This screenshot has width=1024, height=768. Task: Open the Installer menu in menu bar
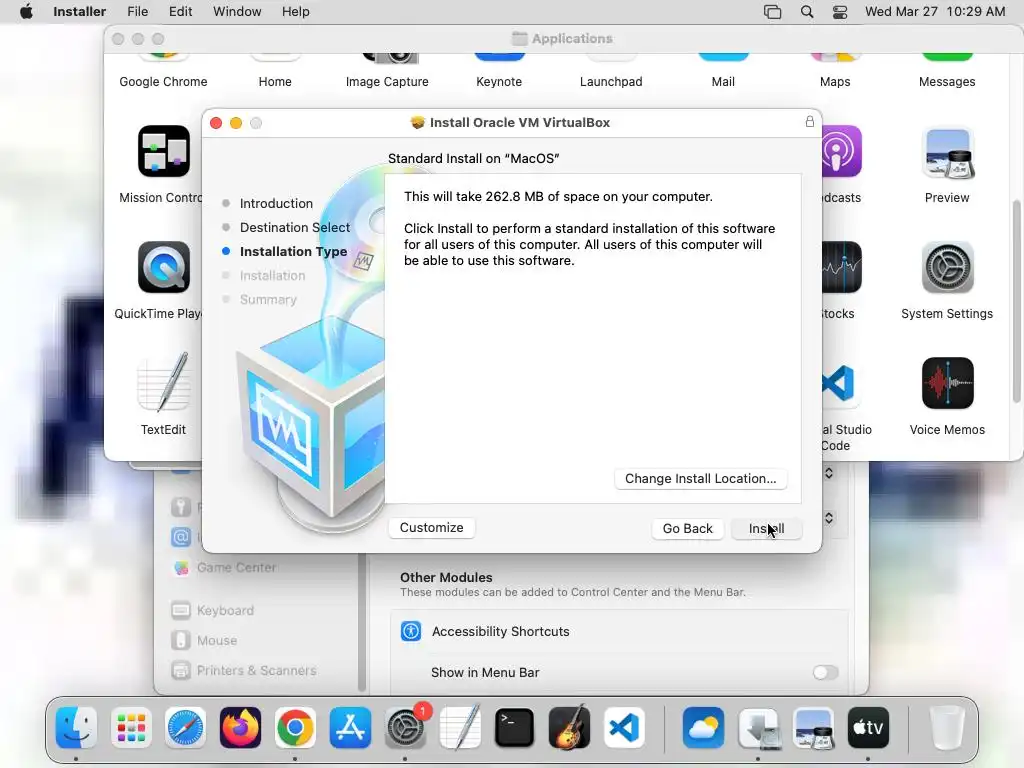(79, 12)
